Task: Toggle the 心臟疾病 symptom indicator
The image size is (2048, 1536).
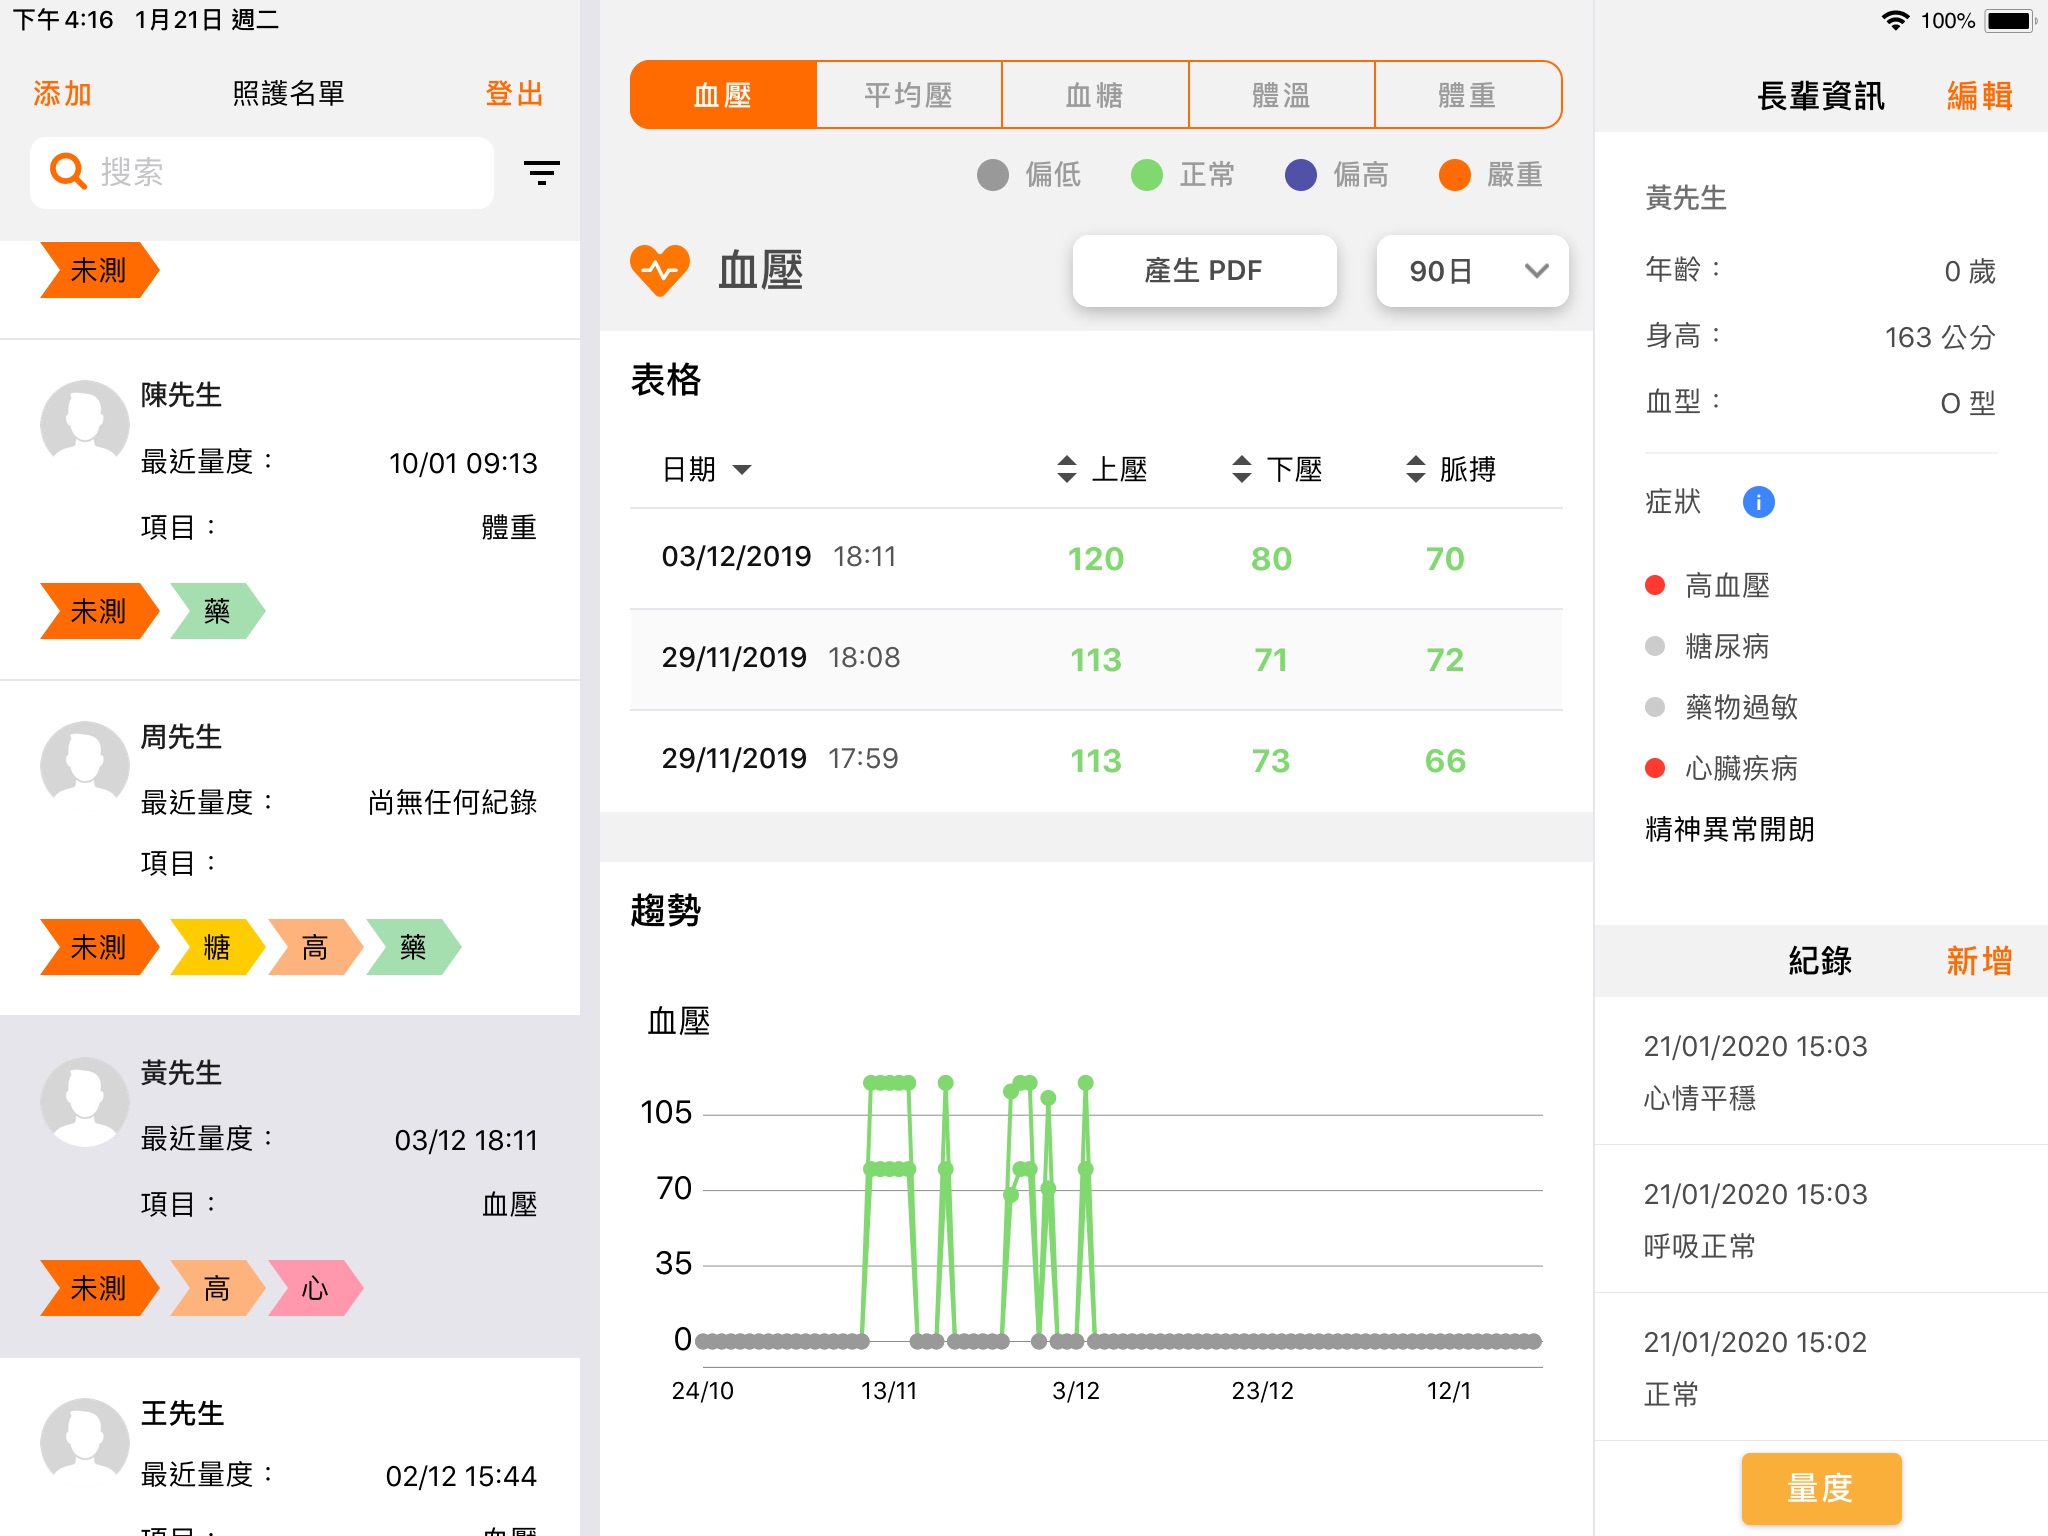Action: [x=1655, y=768]
